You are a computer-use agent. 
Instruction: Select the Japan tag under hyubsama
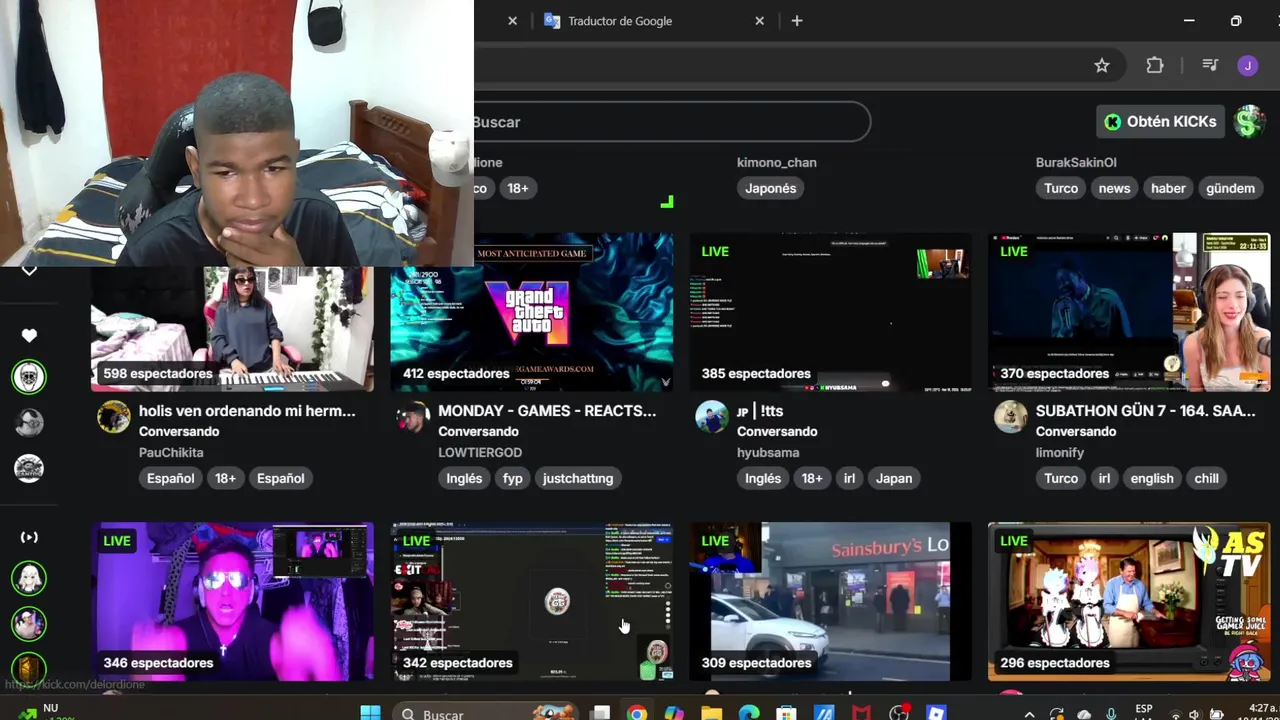click(894, 478)
